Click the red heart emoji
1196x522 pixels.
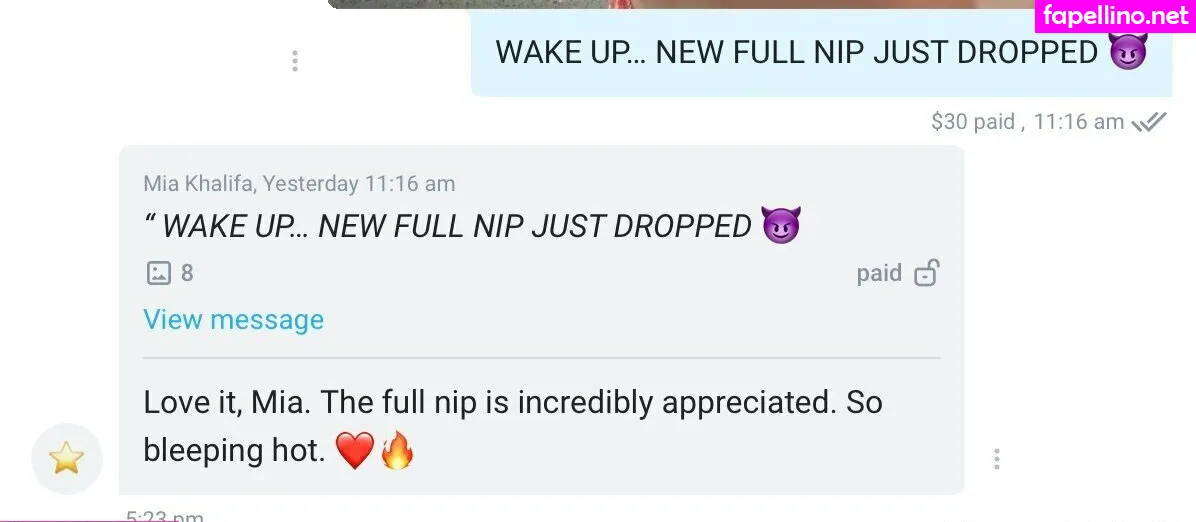355,451
